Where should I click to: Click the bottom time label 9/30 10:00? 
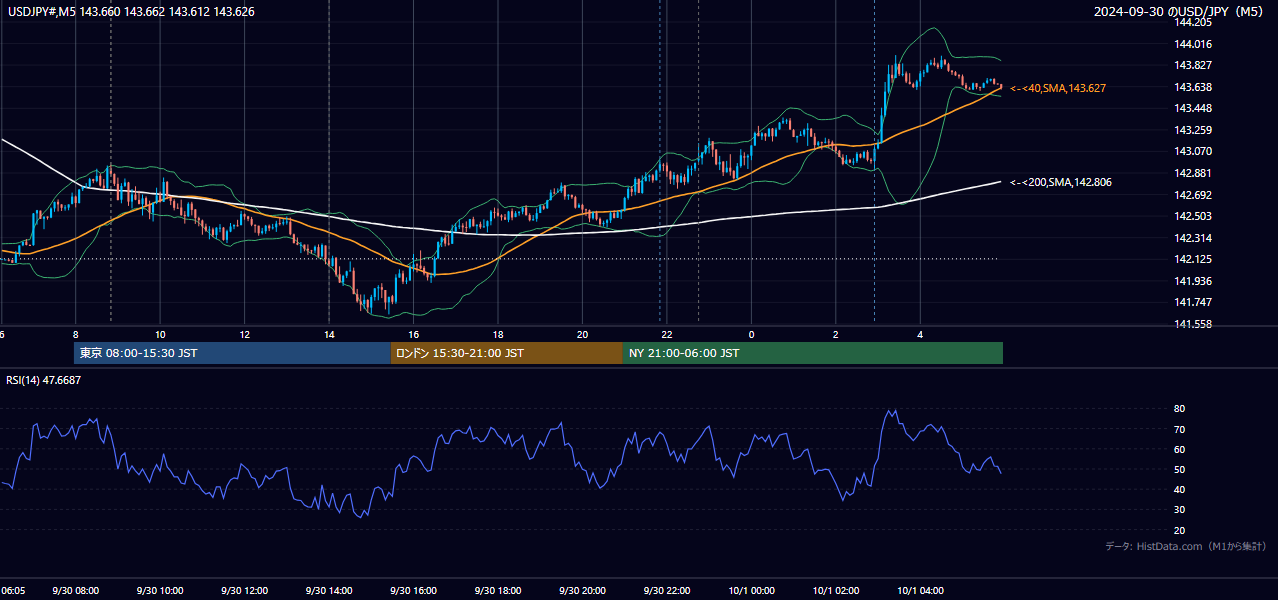(x=160, y=591)
